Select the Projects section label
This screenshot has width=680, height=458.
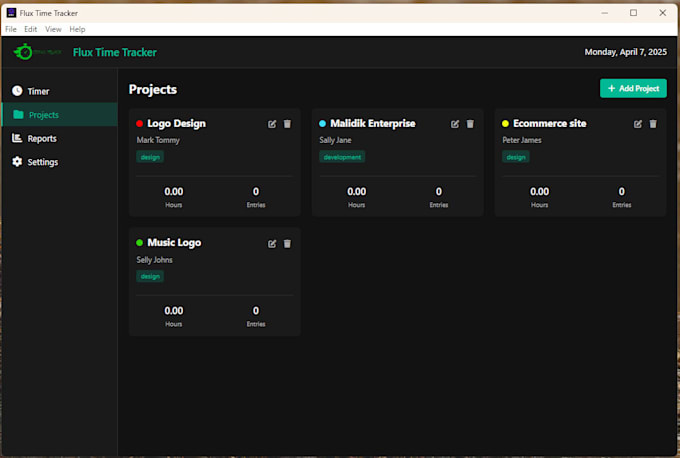[x=44, y=115]
